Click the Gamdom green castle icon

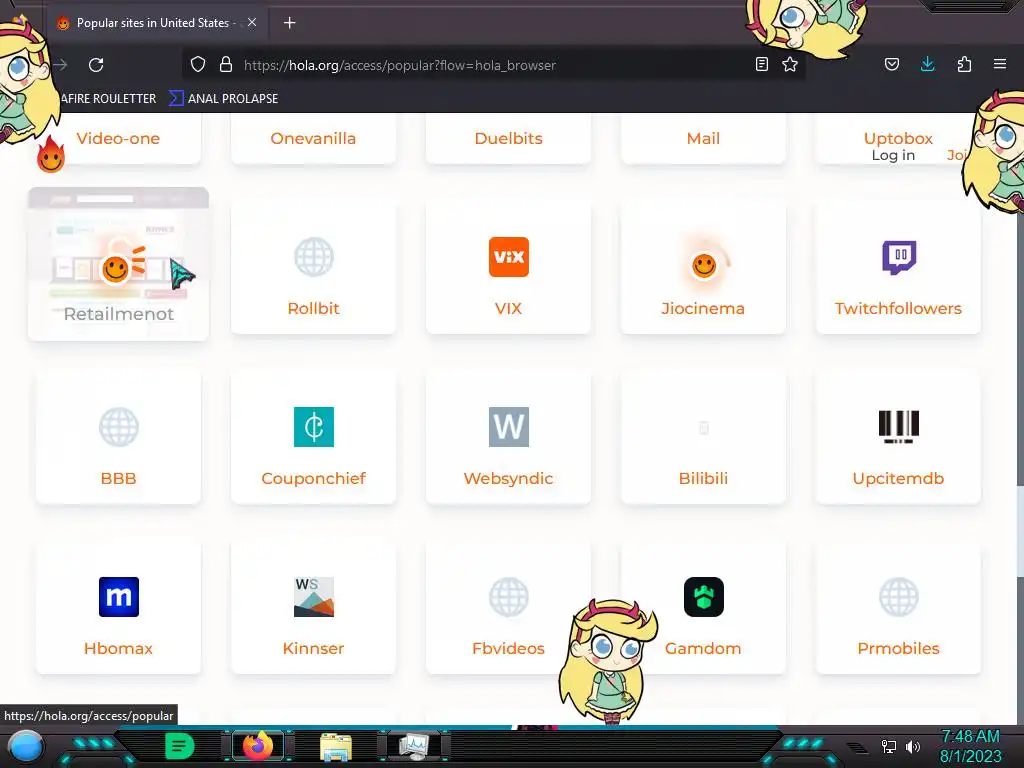point(704,597)
